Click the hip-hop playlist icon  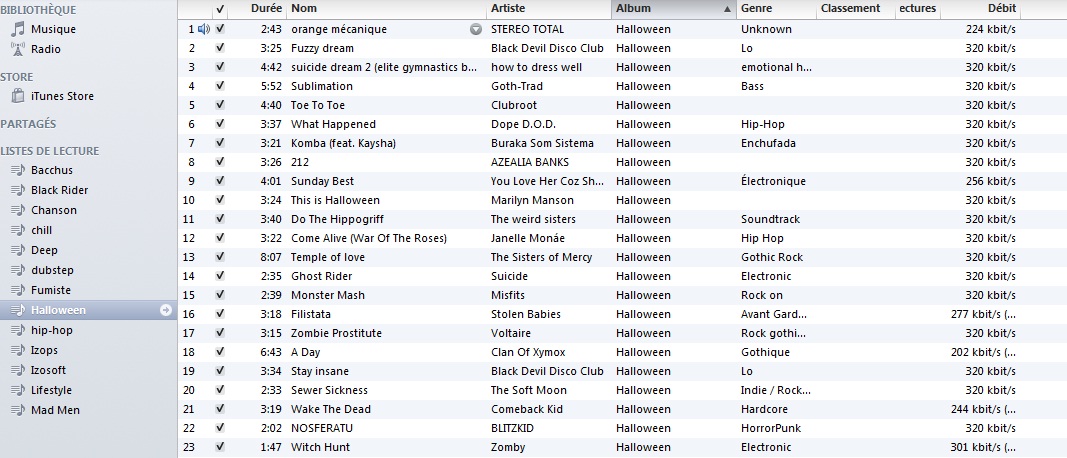(18, 330)
